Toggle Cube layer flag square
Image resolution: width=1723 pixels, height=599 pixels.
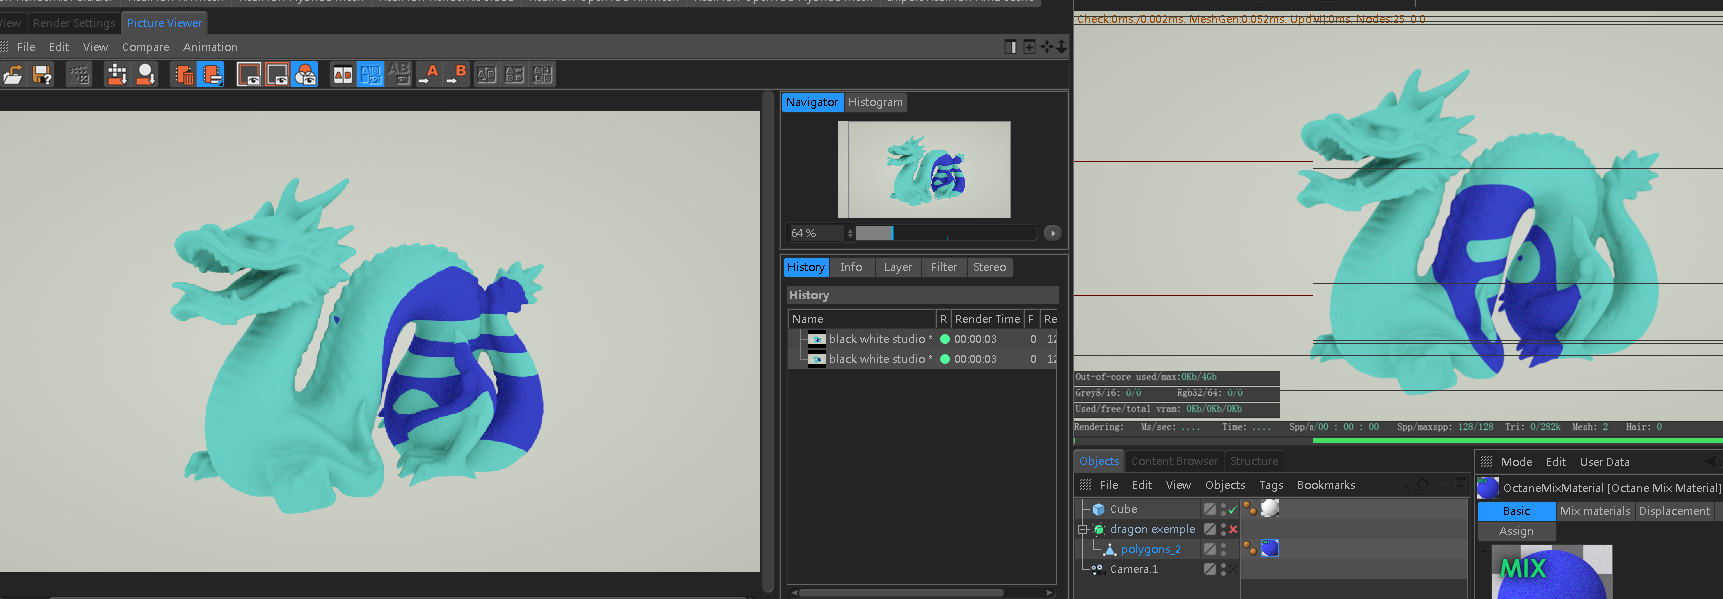(x=1210, y=509)
